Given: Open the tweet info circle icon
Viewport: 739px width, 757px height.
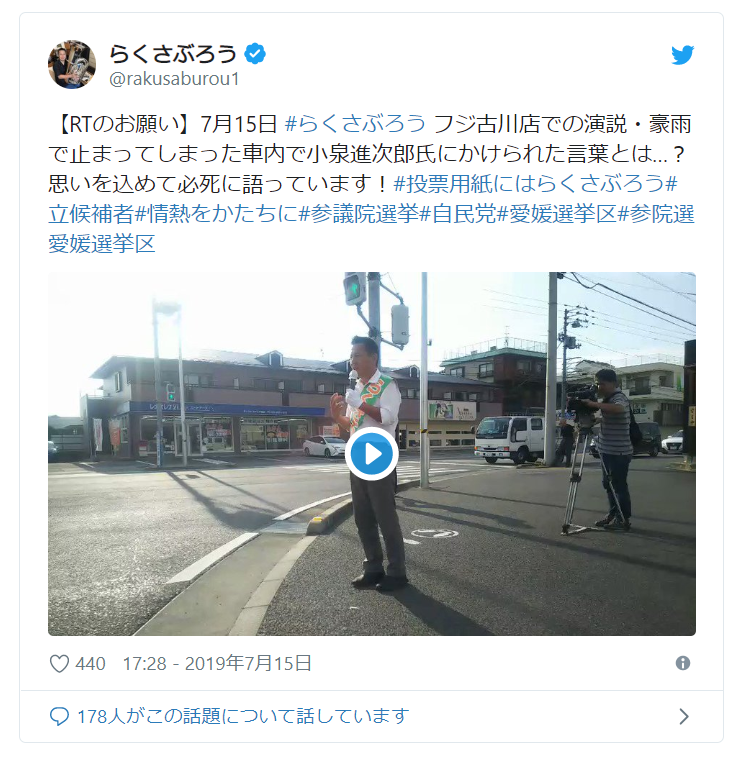Looking at the screenshot, I should pos(683,663).
